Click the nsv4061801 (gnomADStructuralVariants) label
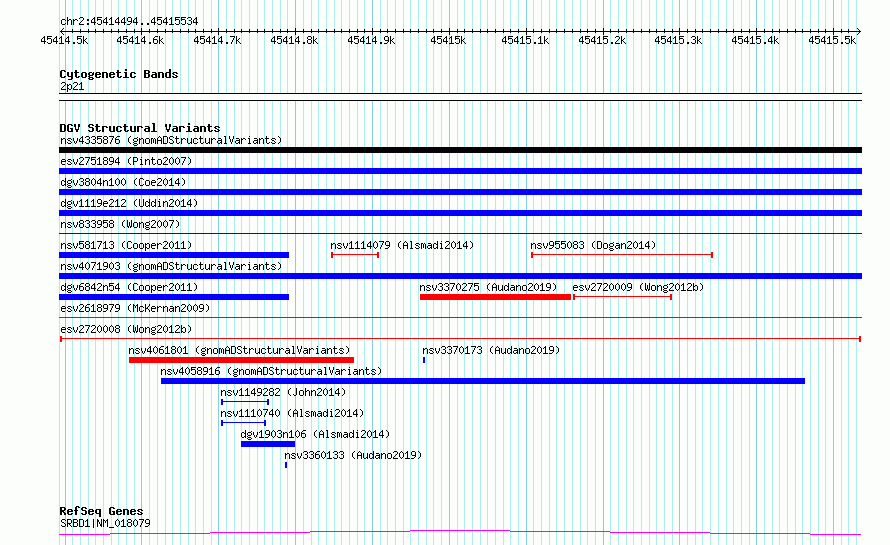This screenshot has height=545, width=890. pos(239,350)
